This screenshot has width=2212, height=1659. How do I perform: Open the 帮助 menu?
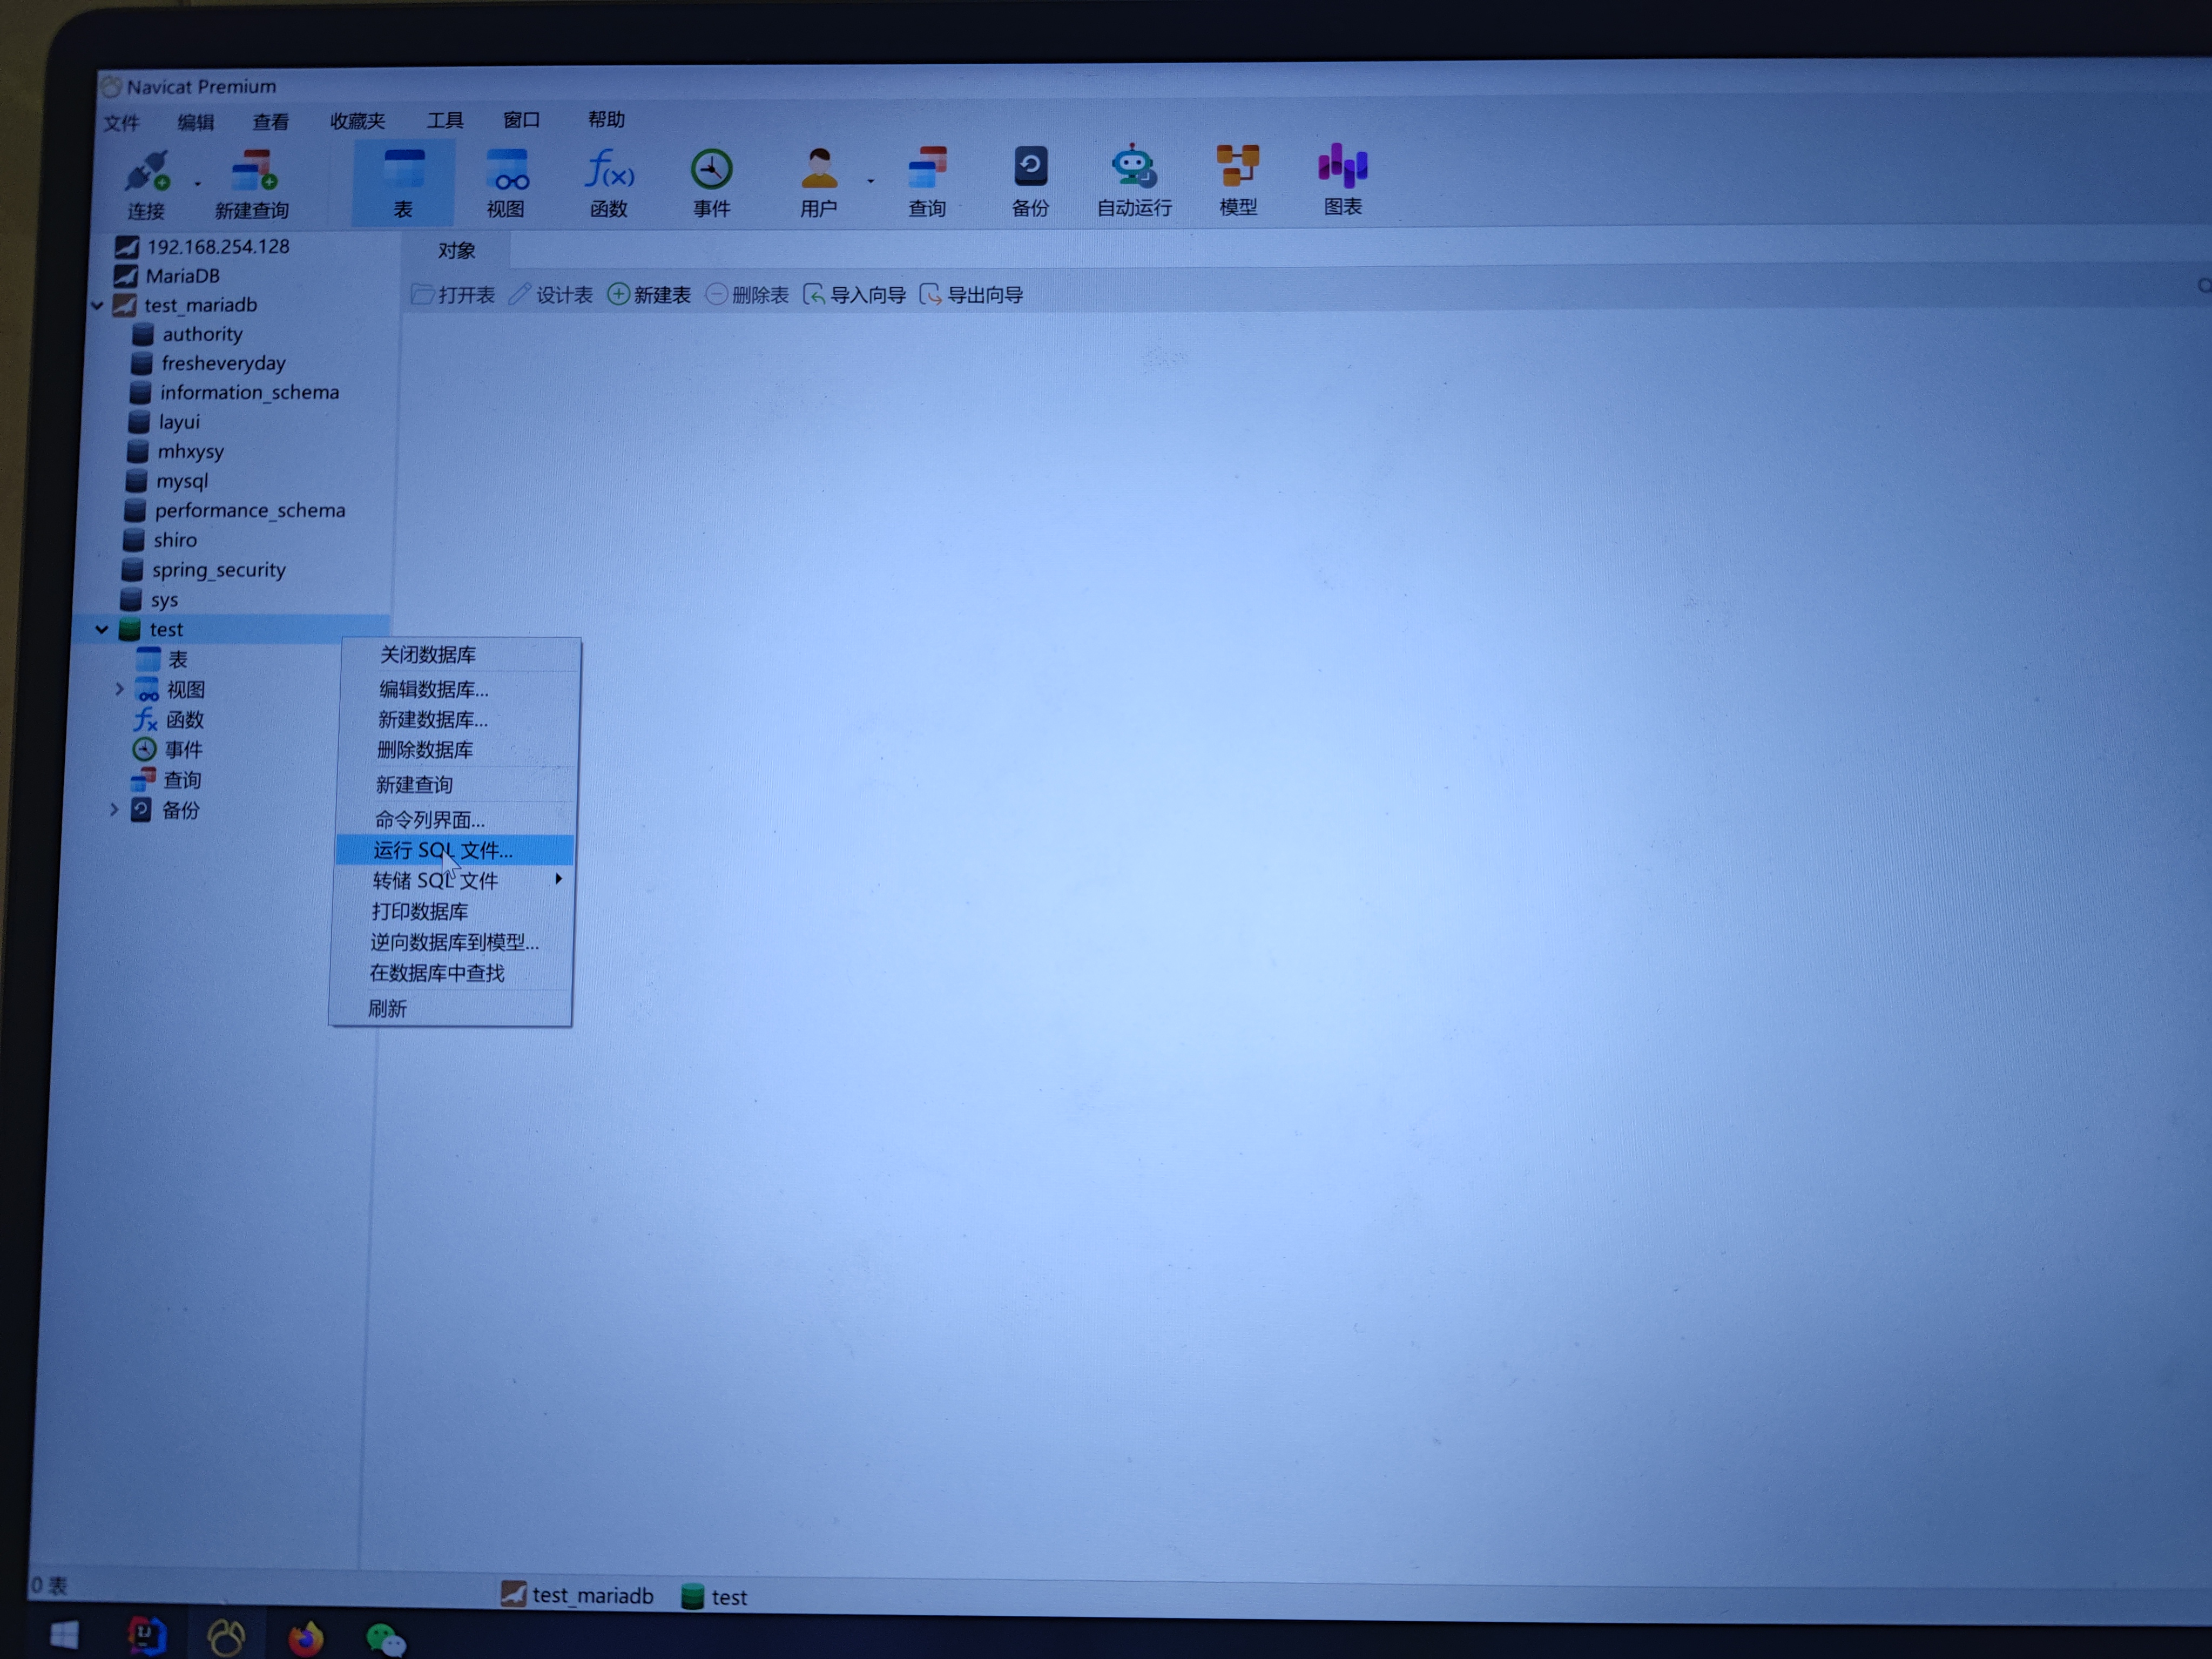[607, 119]
